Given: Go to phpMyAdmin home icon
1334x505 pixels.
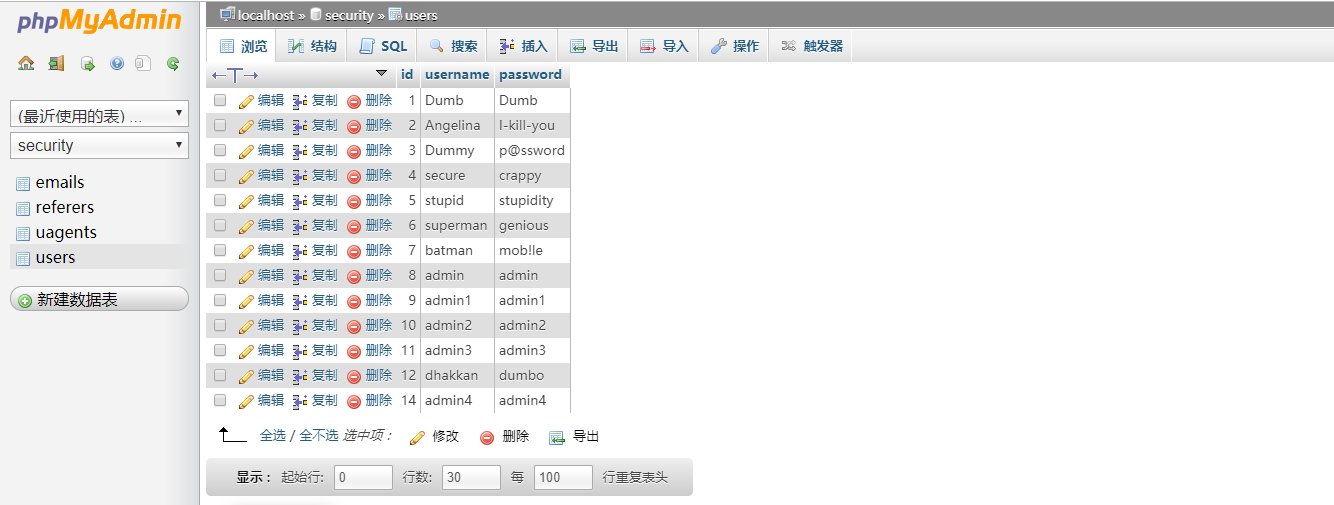Looking at the screenshot, I should tap(26, 63).
